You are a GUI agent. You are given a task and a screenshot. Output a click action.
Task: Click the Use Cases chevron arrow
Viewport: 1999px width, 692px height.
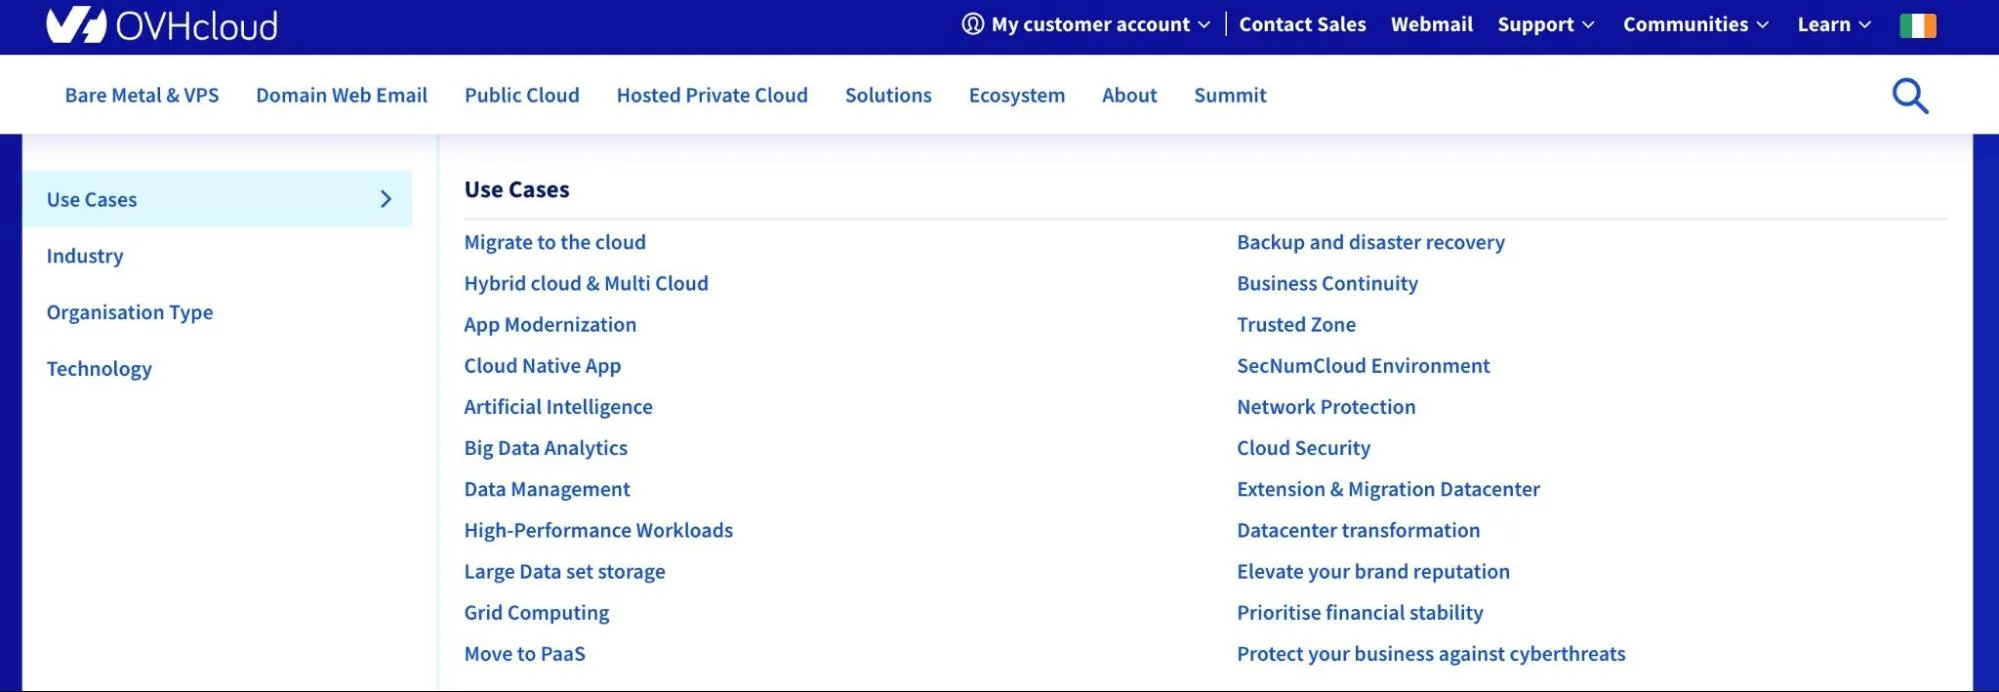coord(386,199)
